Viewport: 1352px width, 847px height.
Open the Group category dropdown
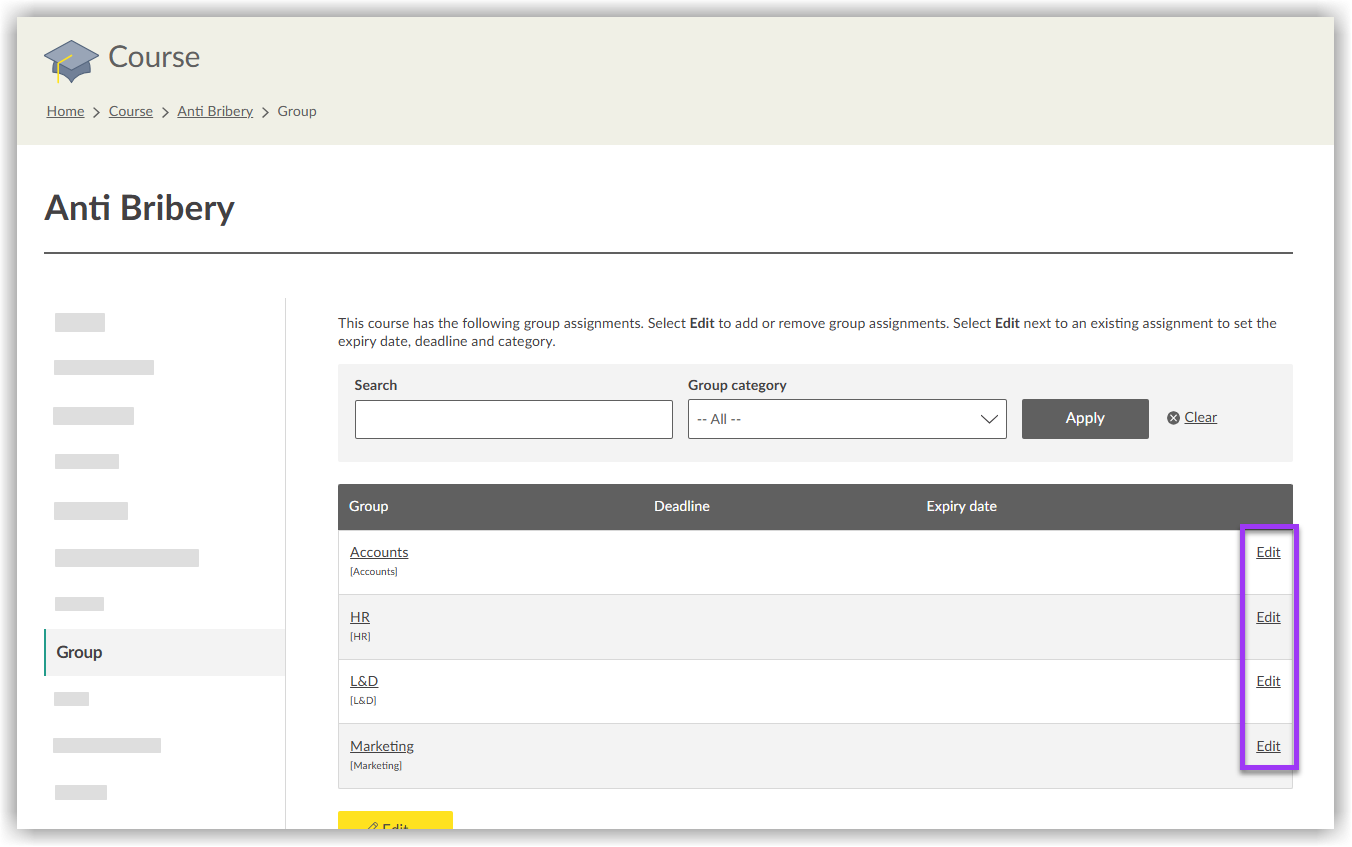click(x=846, y=419)
